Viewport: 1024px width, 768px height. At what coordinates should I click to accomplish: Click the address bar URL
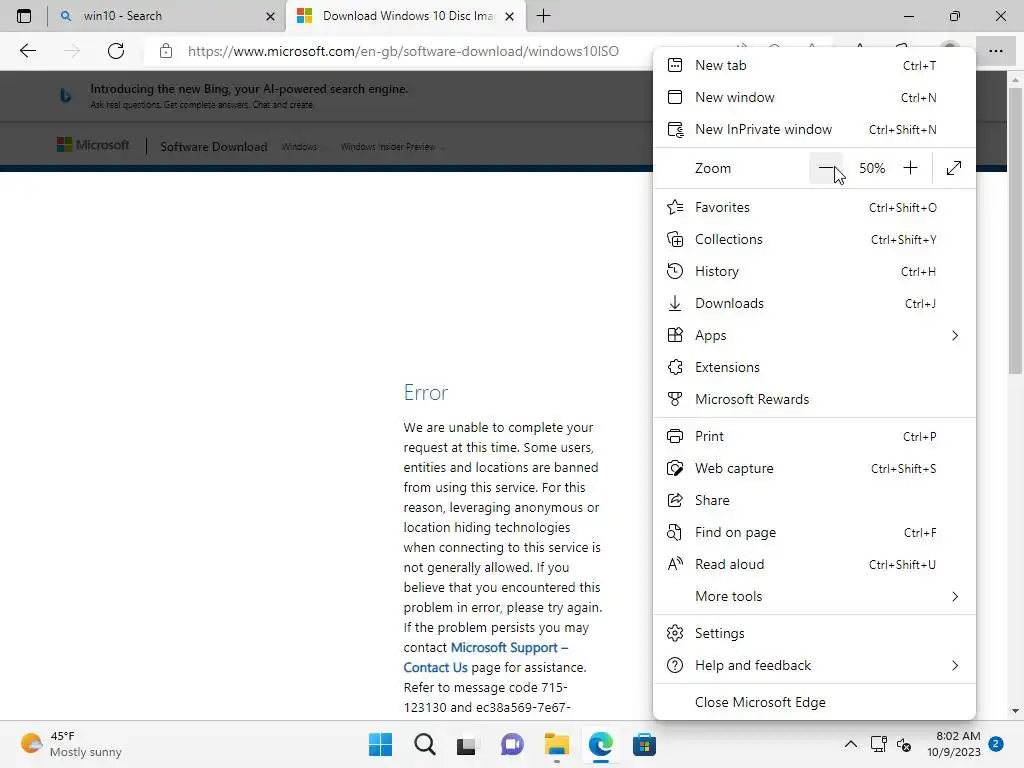click(x=403, y=51)
